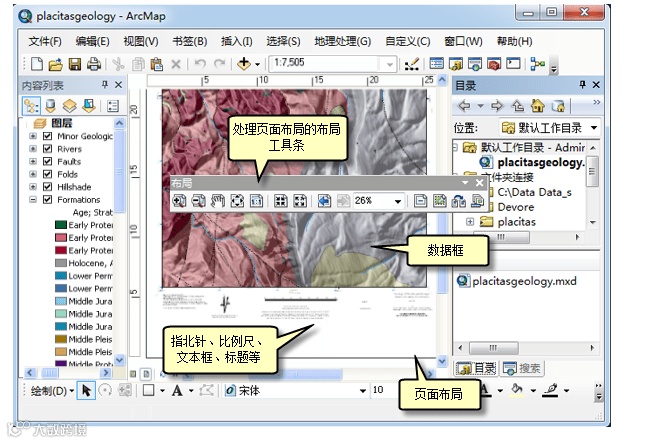Uncheck the Minor Geologic layer

(48, 136)
